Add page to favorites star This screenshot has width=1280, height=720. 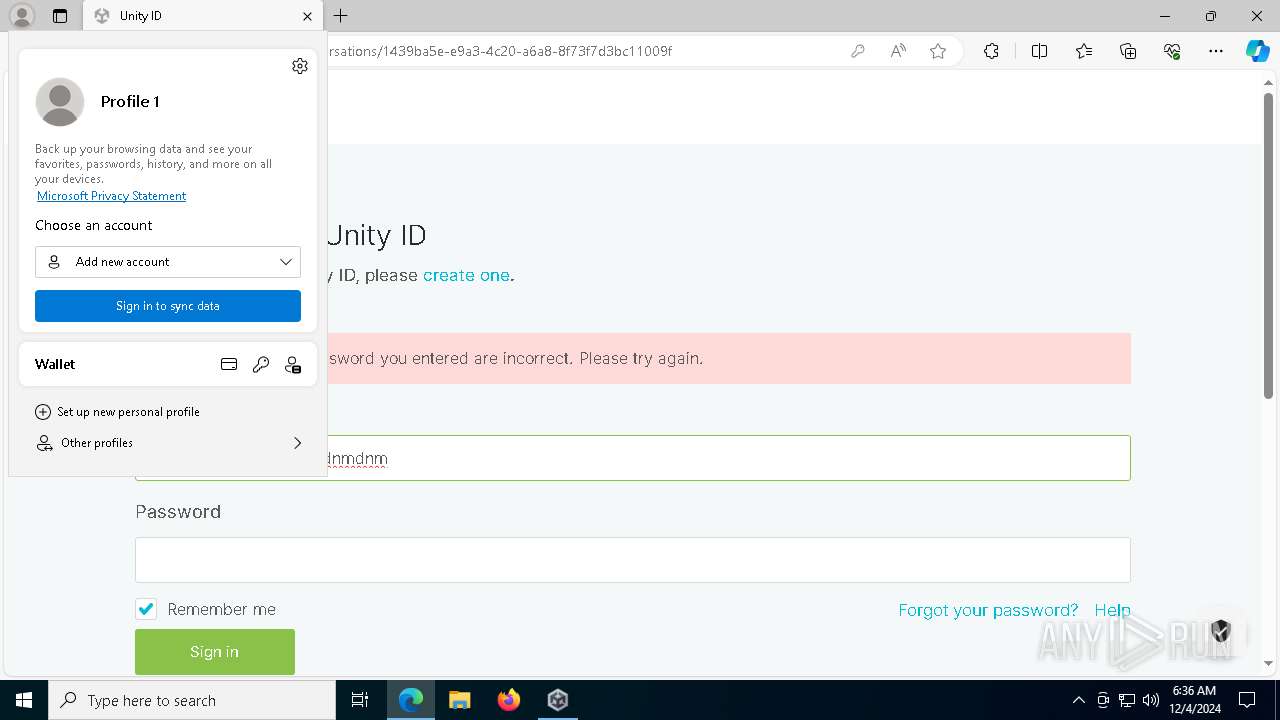click(x=938, y=51)
